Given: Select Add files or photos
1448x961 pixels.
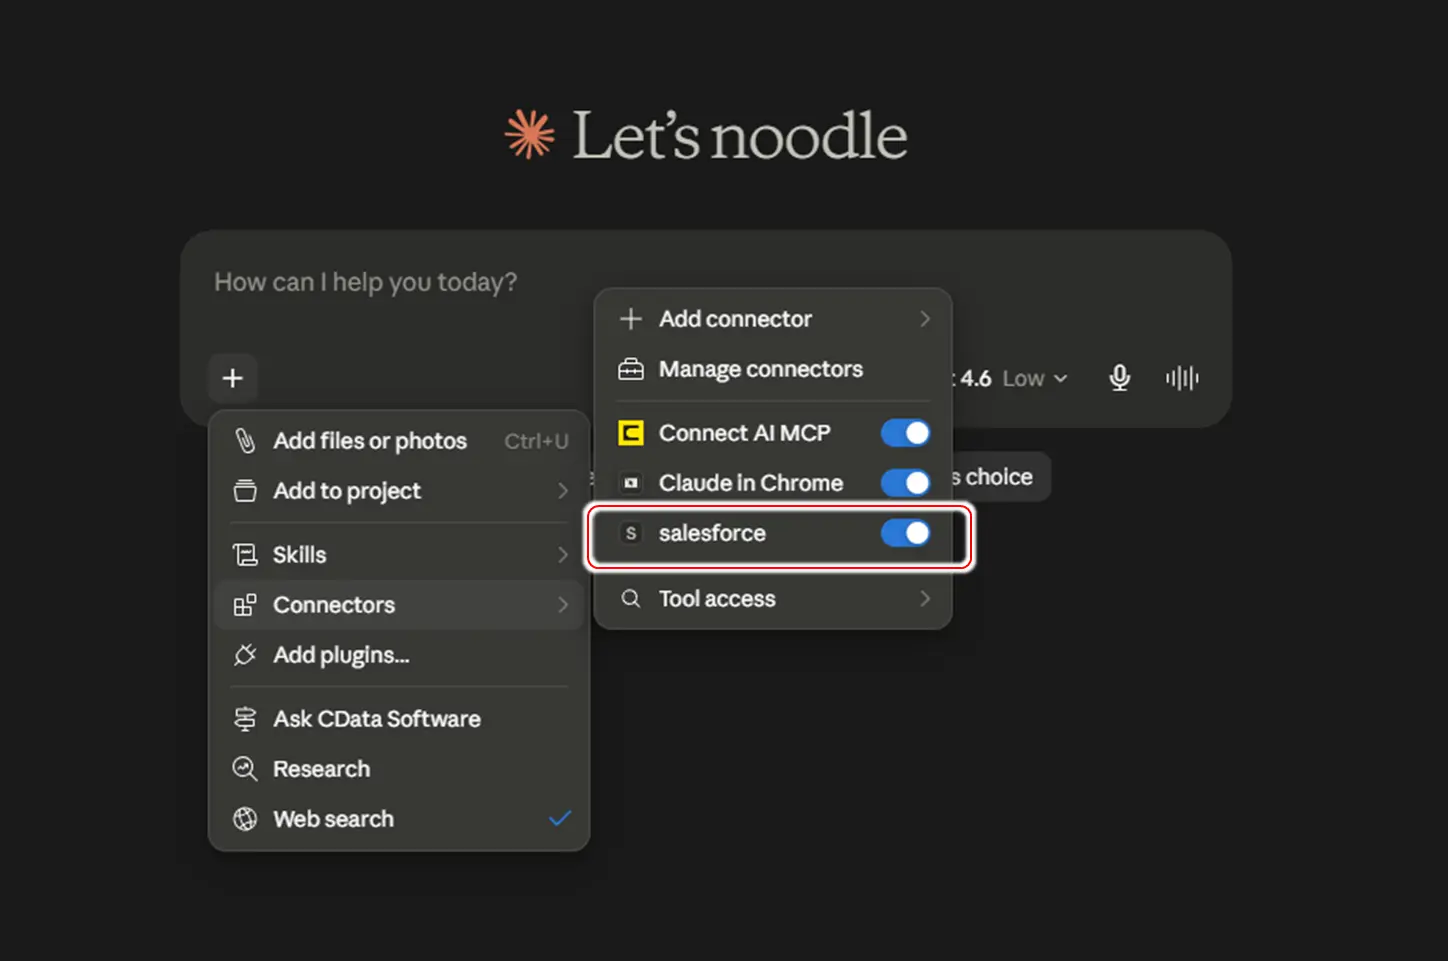Looking at the screenshot, I should coord(399,441).
